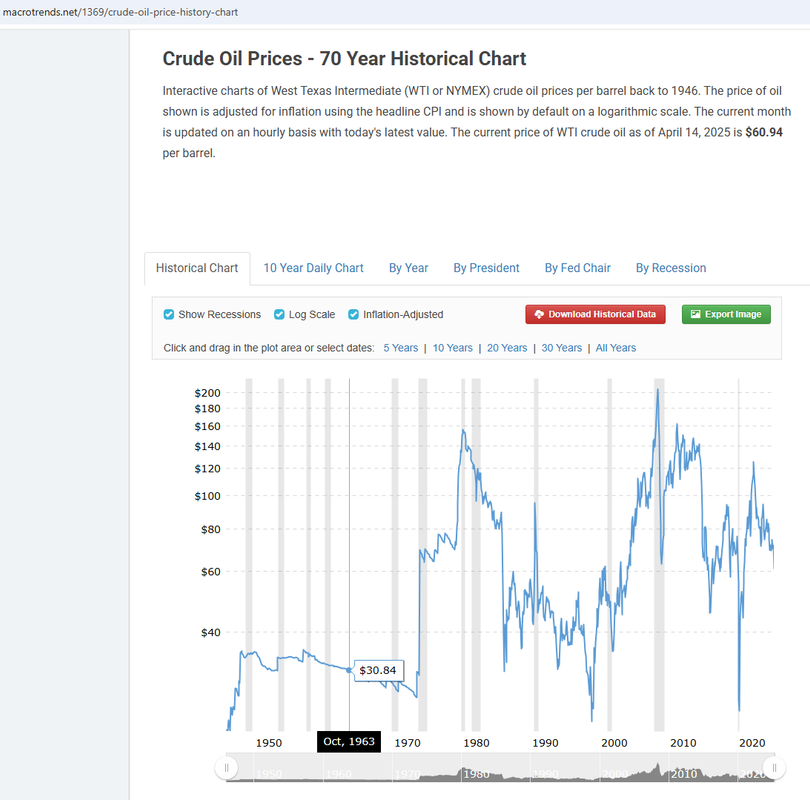Choose the 10 Years date range
Image resolution: width=810 pixels, height=800 pixels.
pos(453,348)
